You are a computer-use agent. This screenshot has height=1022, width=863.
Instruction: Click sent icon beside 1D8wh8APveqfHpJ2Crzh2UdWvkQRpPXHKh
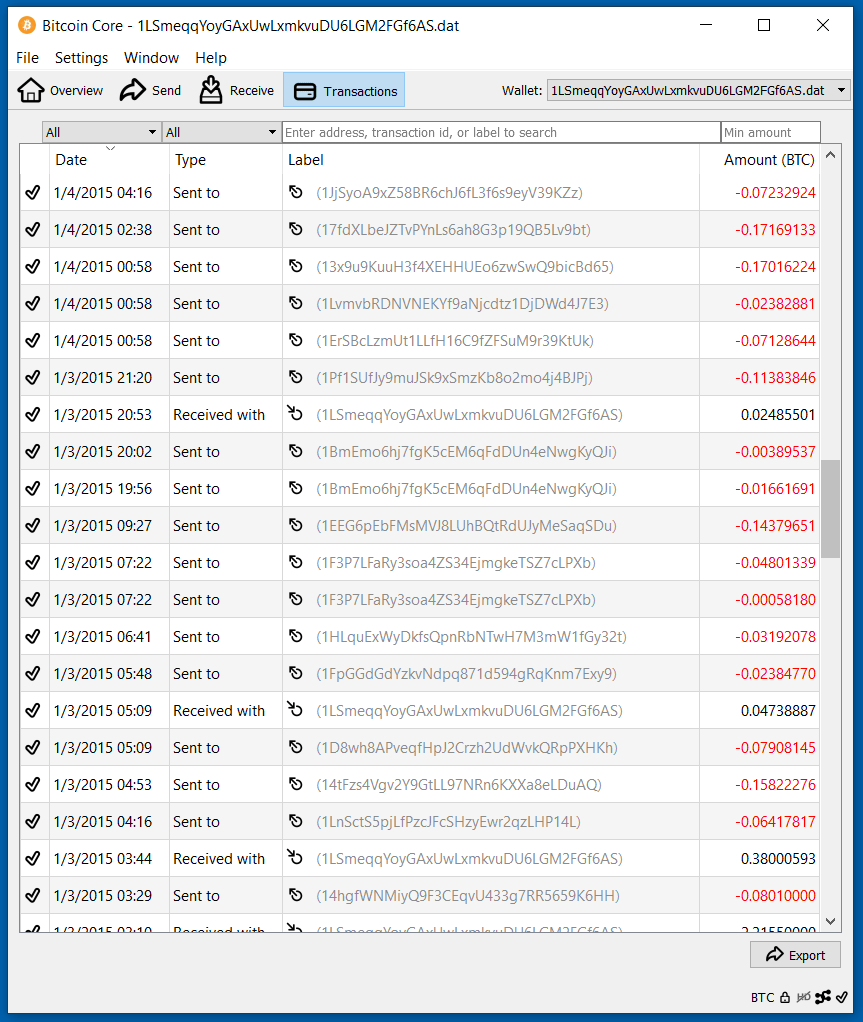pyautogui.click(x=296, y=747)
